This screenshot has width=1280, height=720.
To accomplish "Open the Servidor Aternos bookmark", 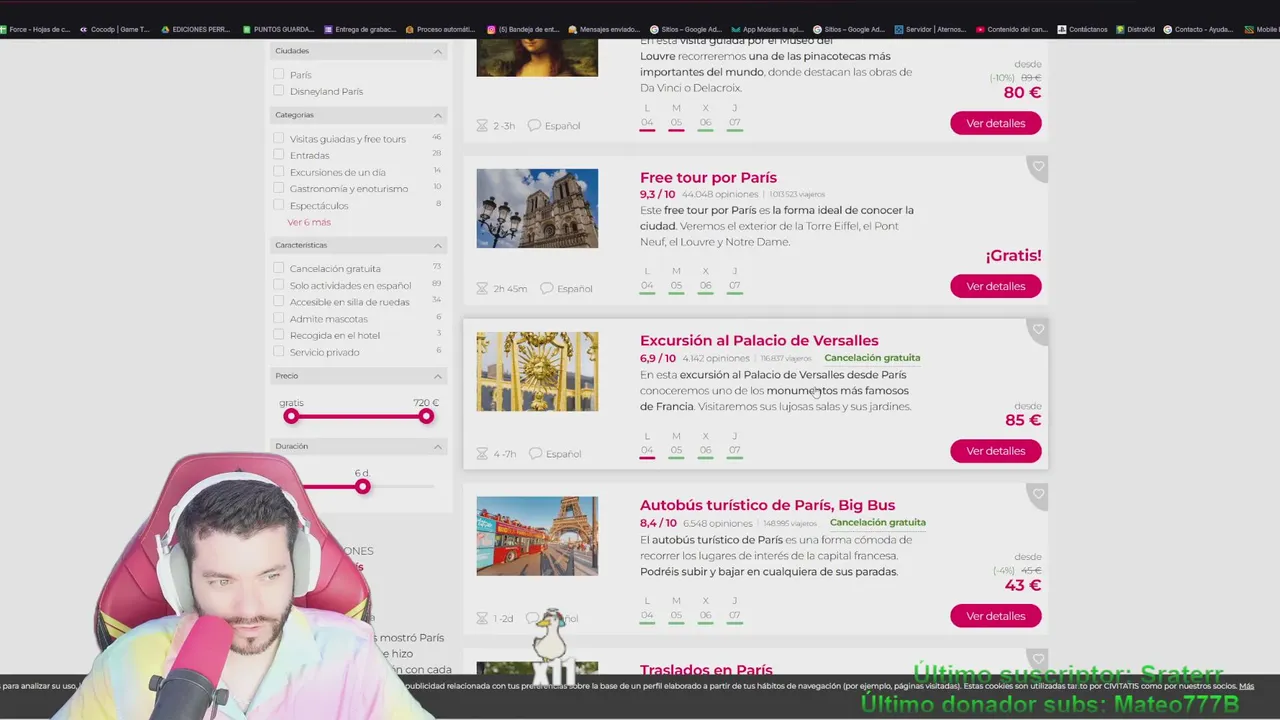I will [x=929, y=30].
